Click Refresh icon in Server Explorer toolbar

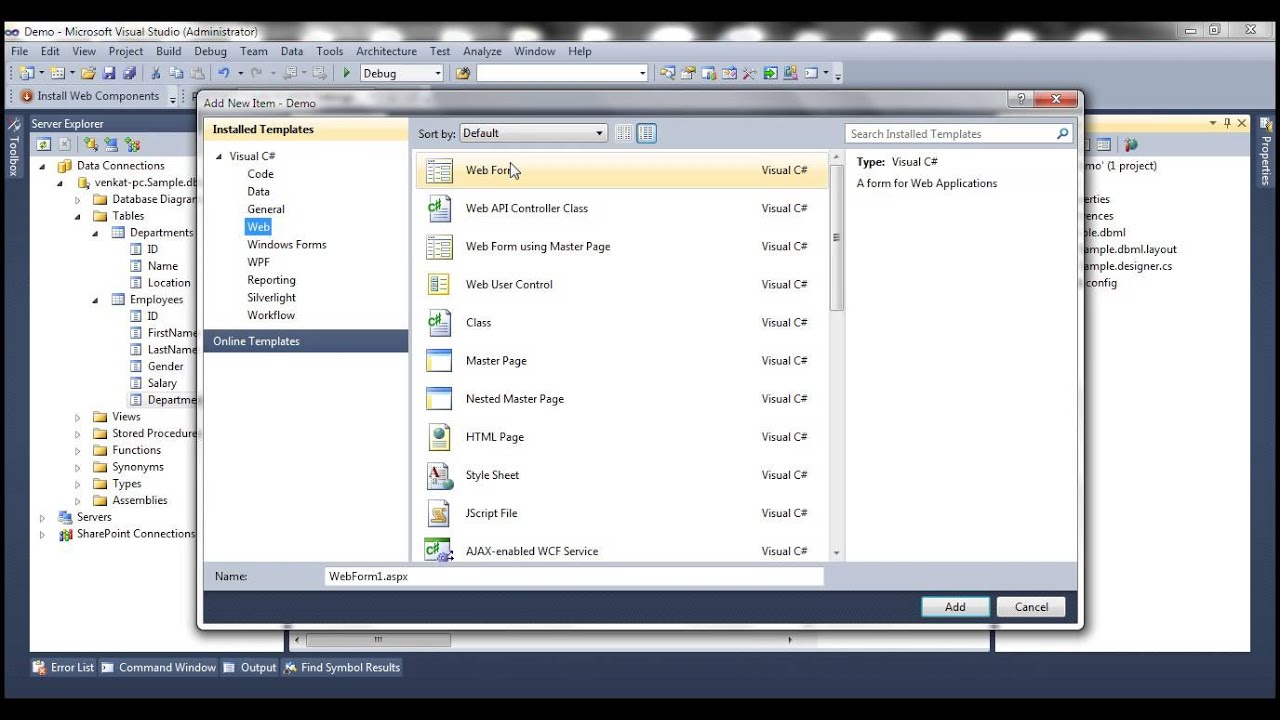pos(44,145)
